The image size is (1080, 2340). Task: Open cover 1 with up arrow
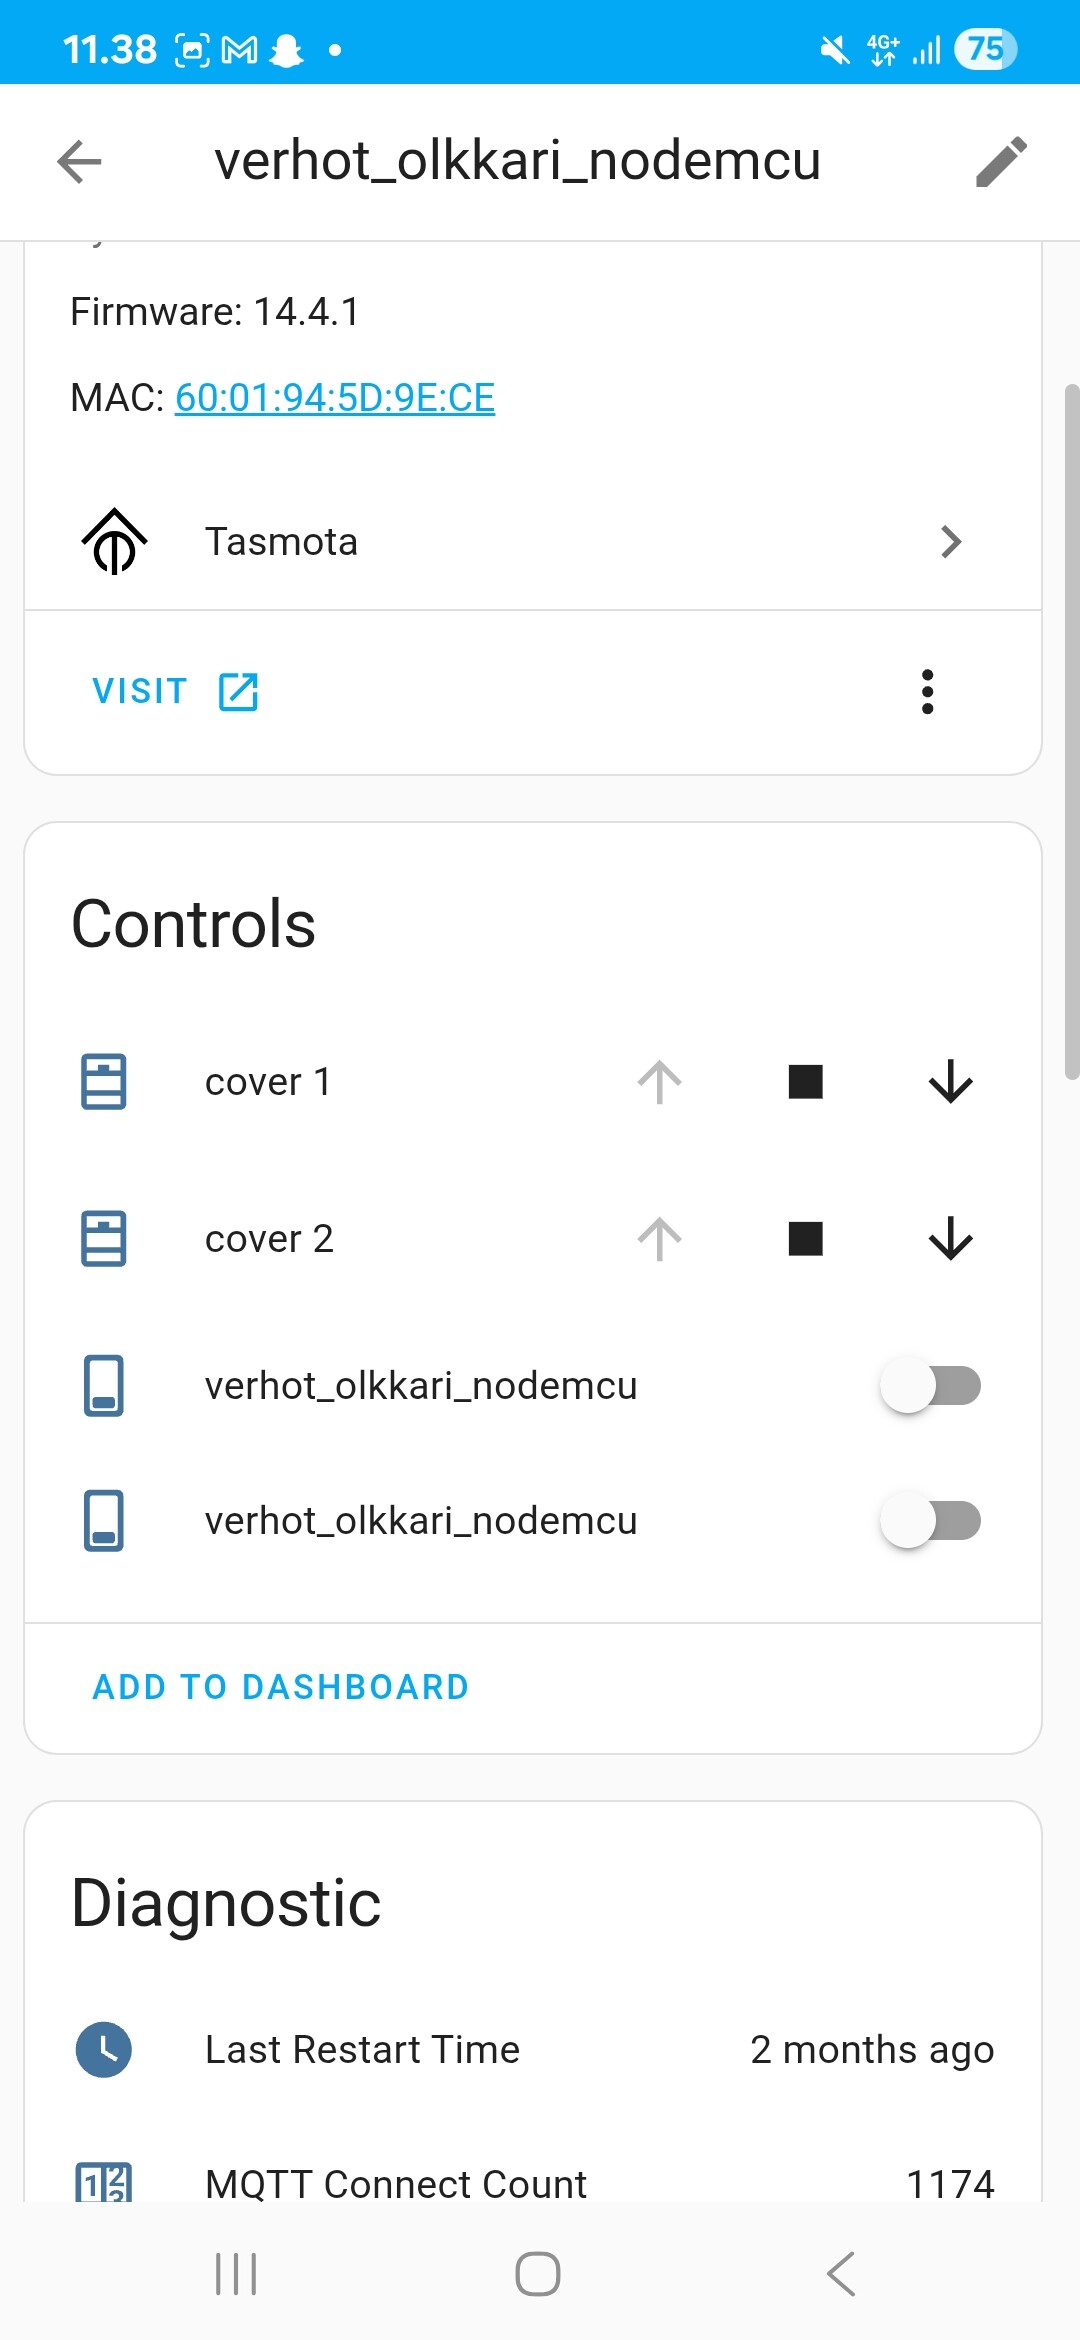[660, 1082]
